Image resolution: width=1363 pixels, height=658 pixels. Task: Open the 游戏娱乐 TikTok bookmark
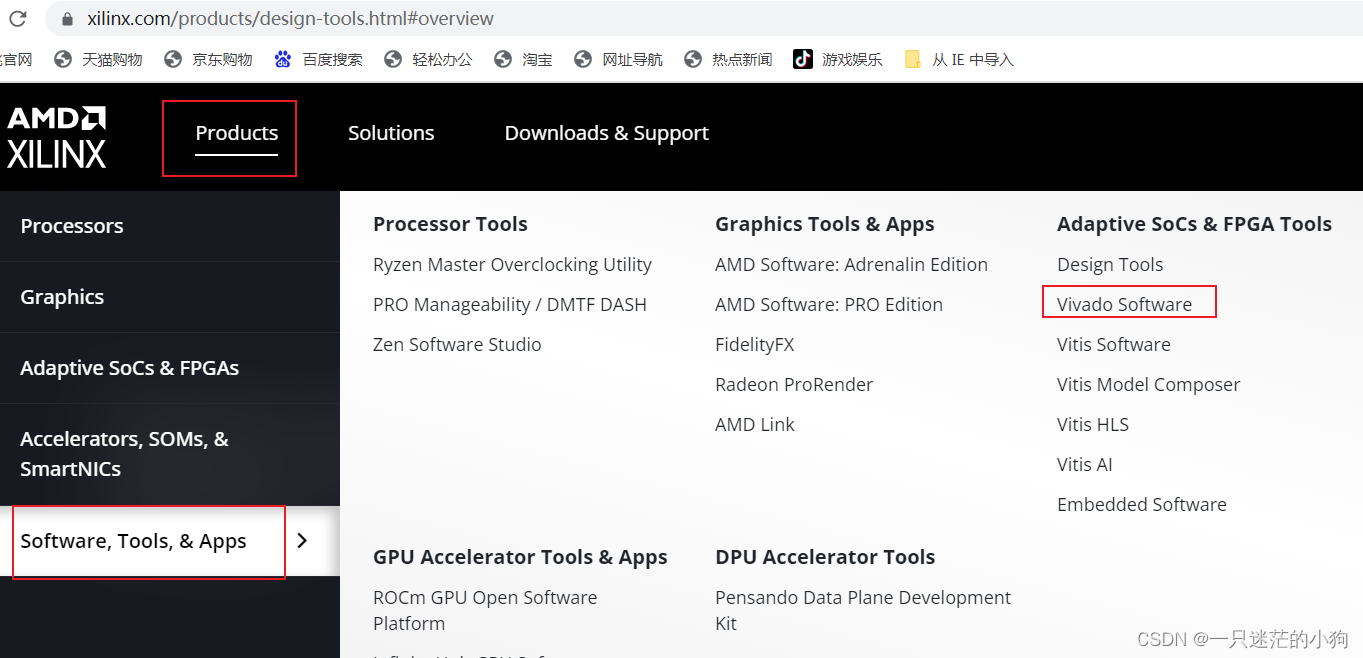[838, 59]
